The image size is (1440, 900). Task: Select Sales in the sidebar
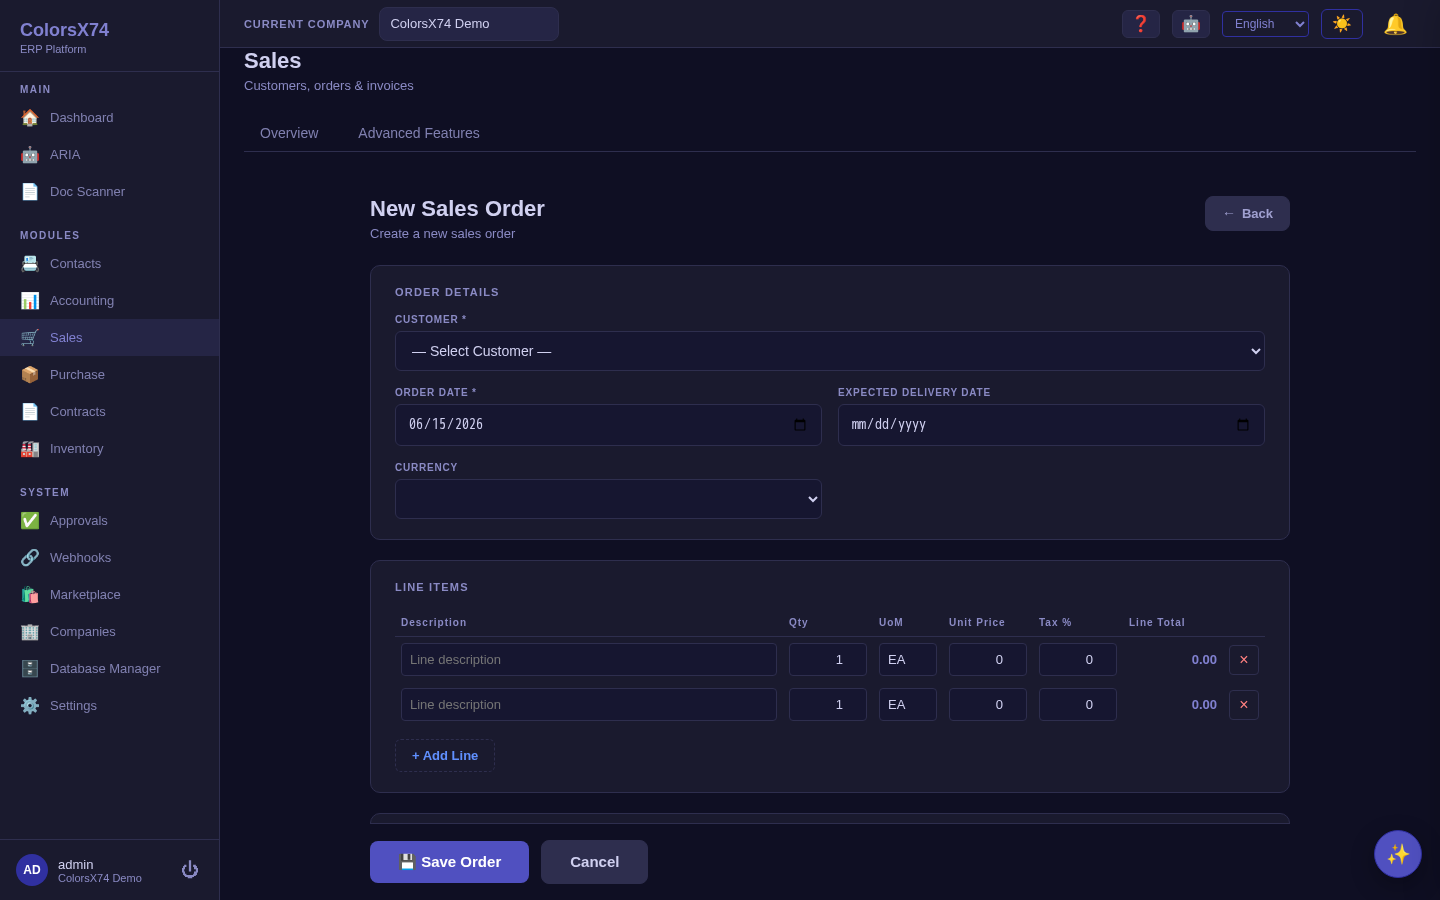[109, 338]
